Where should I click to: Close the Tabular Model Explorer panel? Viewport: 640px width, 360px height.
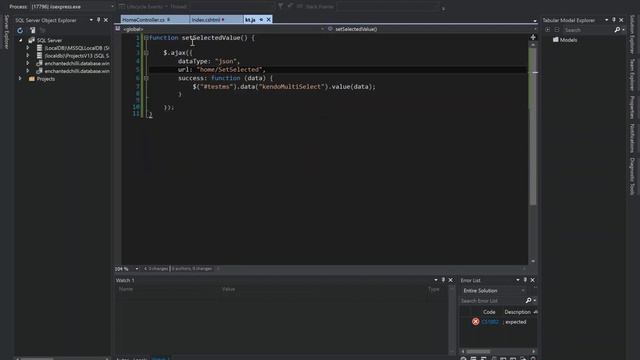point(621,20)
